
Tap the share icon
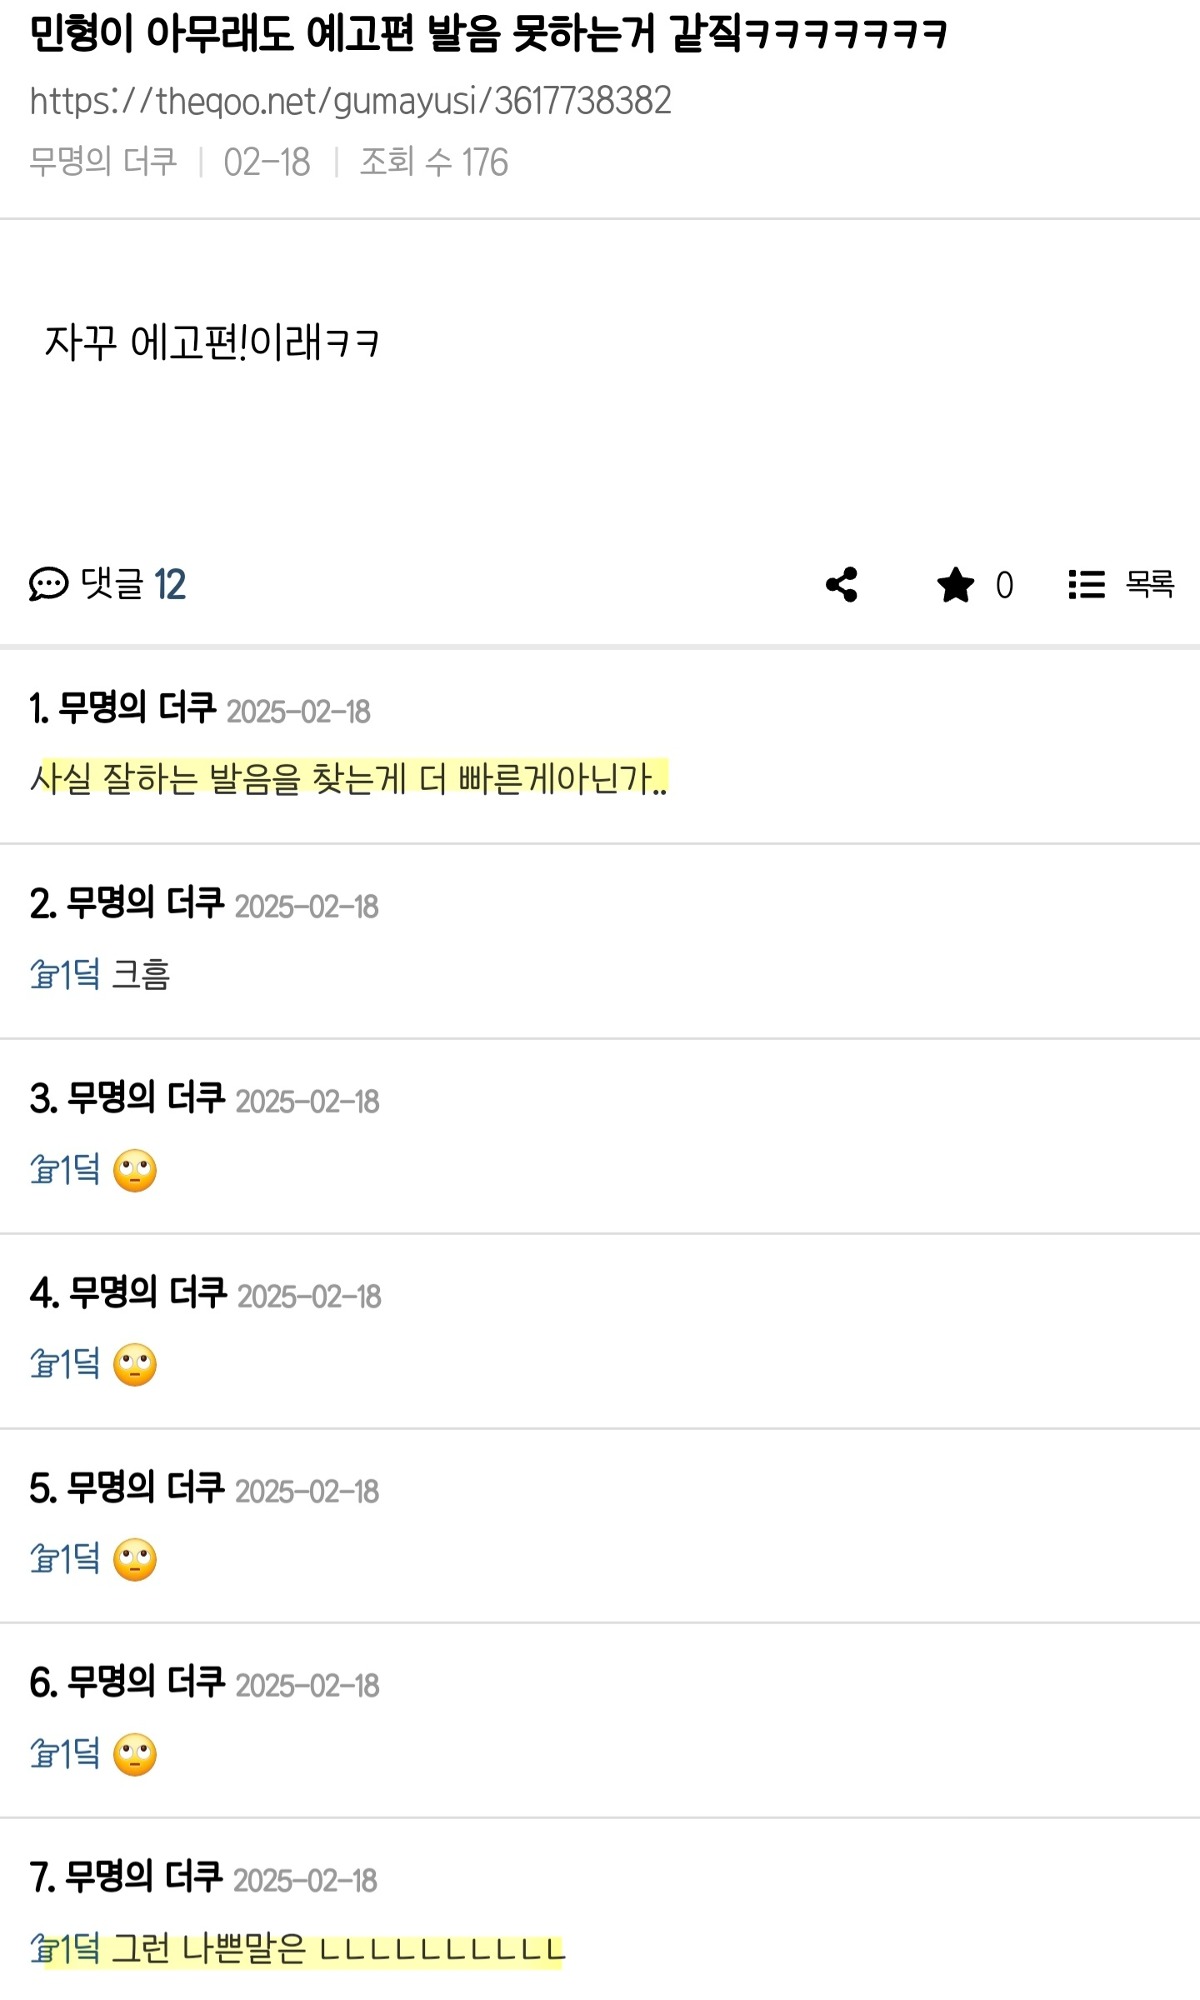tap(842, 585)
